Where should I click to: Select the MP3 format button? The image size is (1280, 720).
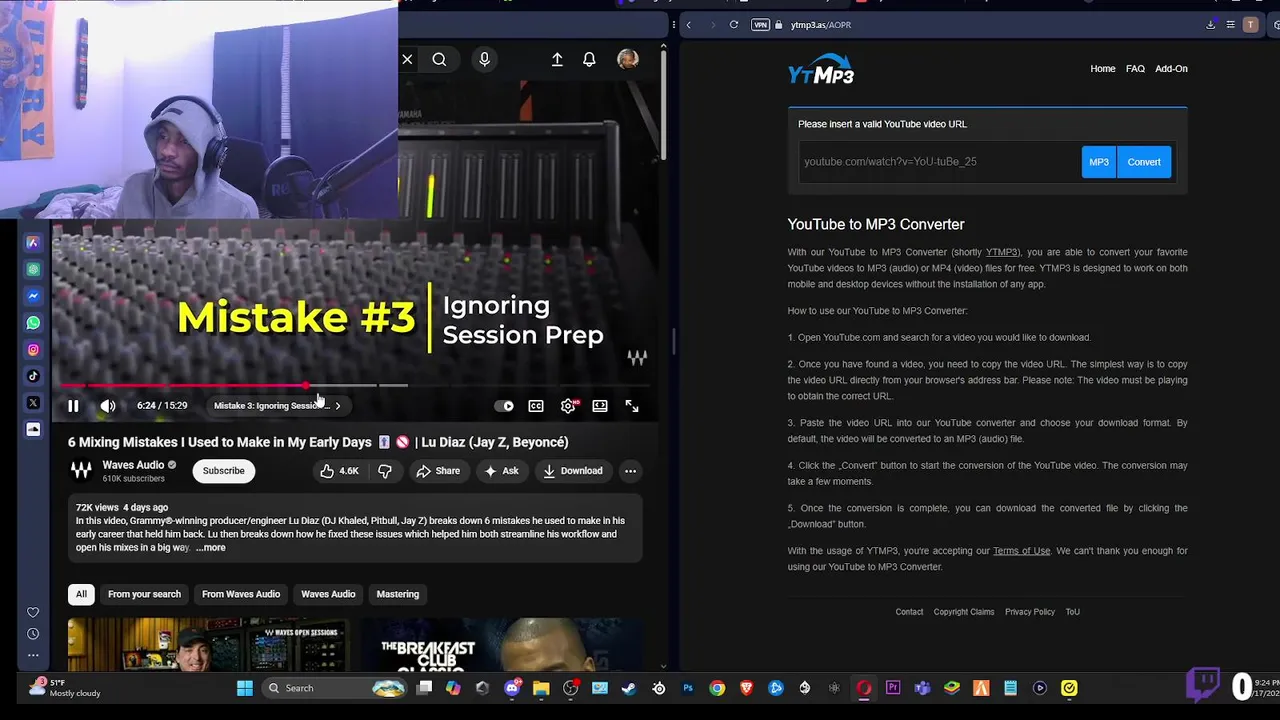[1099, 162]
